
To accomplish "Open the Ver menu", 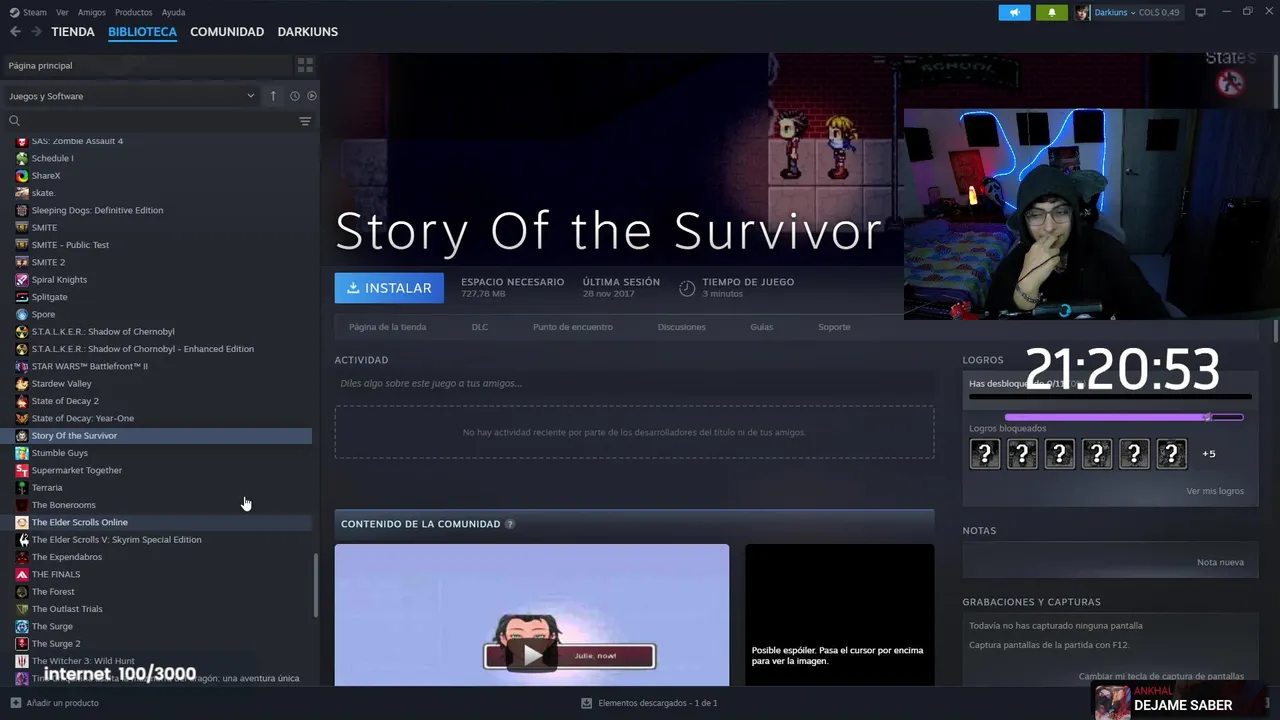I will click(x=62, y=12).
